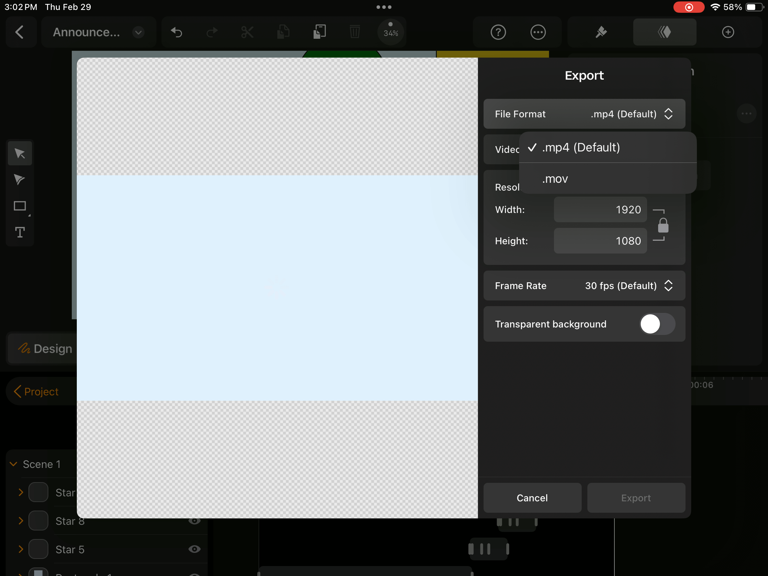Viewport: 768px width, 576px height.
Task: Go back to Project
Action: pyautogui.click(x=36, y=392)
